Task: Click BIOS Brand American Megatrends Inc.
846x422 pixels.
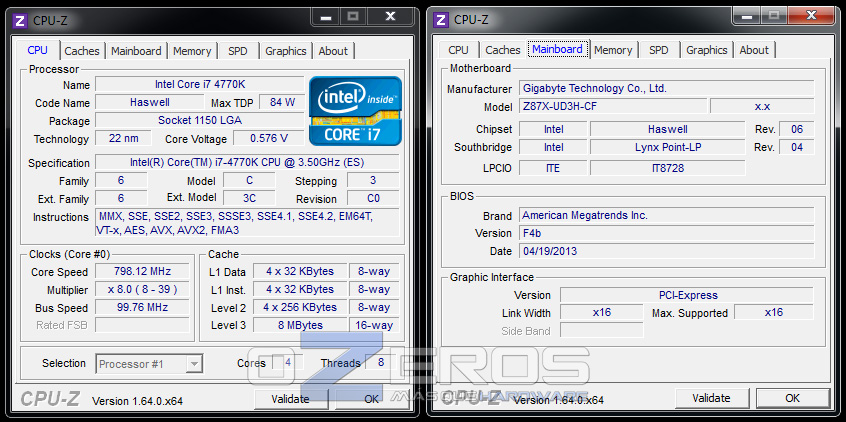Action: tap(666, 215)
